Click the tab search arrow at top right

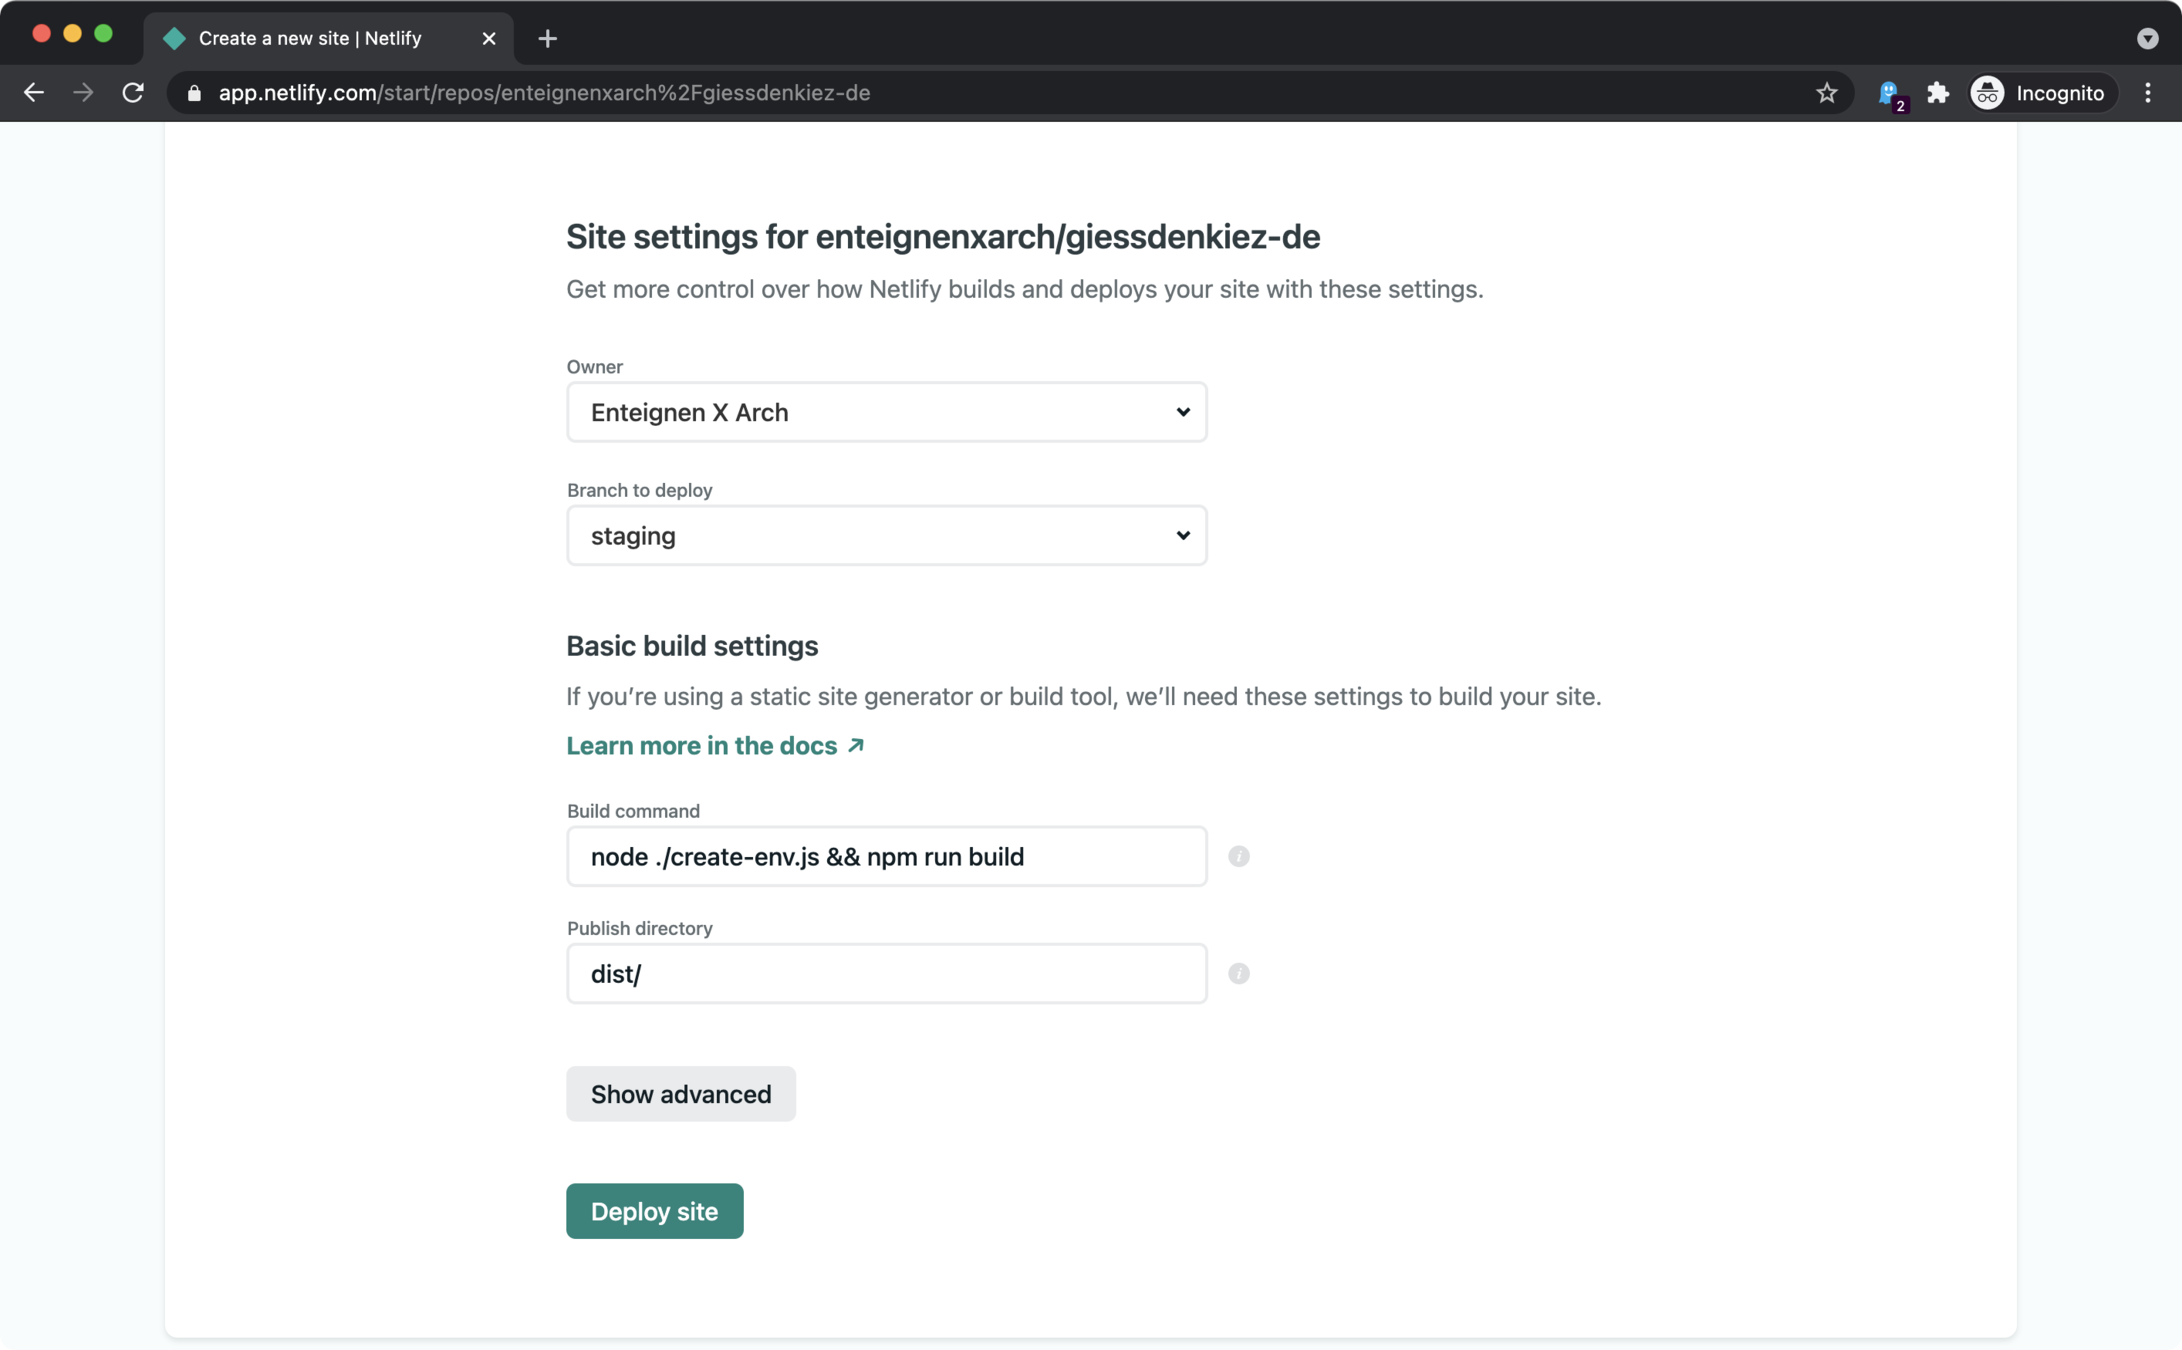point(2147,38)
